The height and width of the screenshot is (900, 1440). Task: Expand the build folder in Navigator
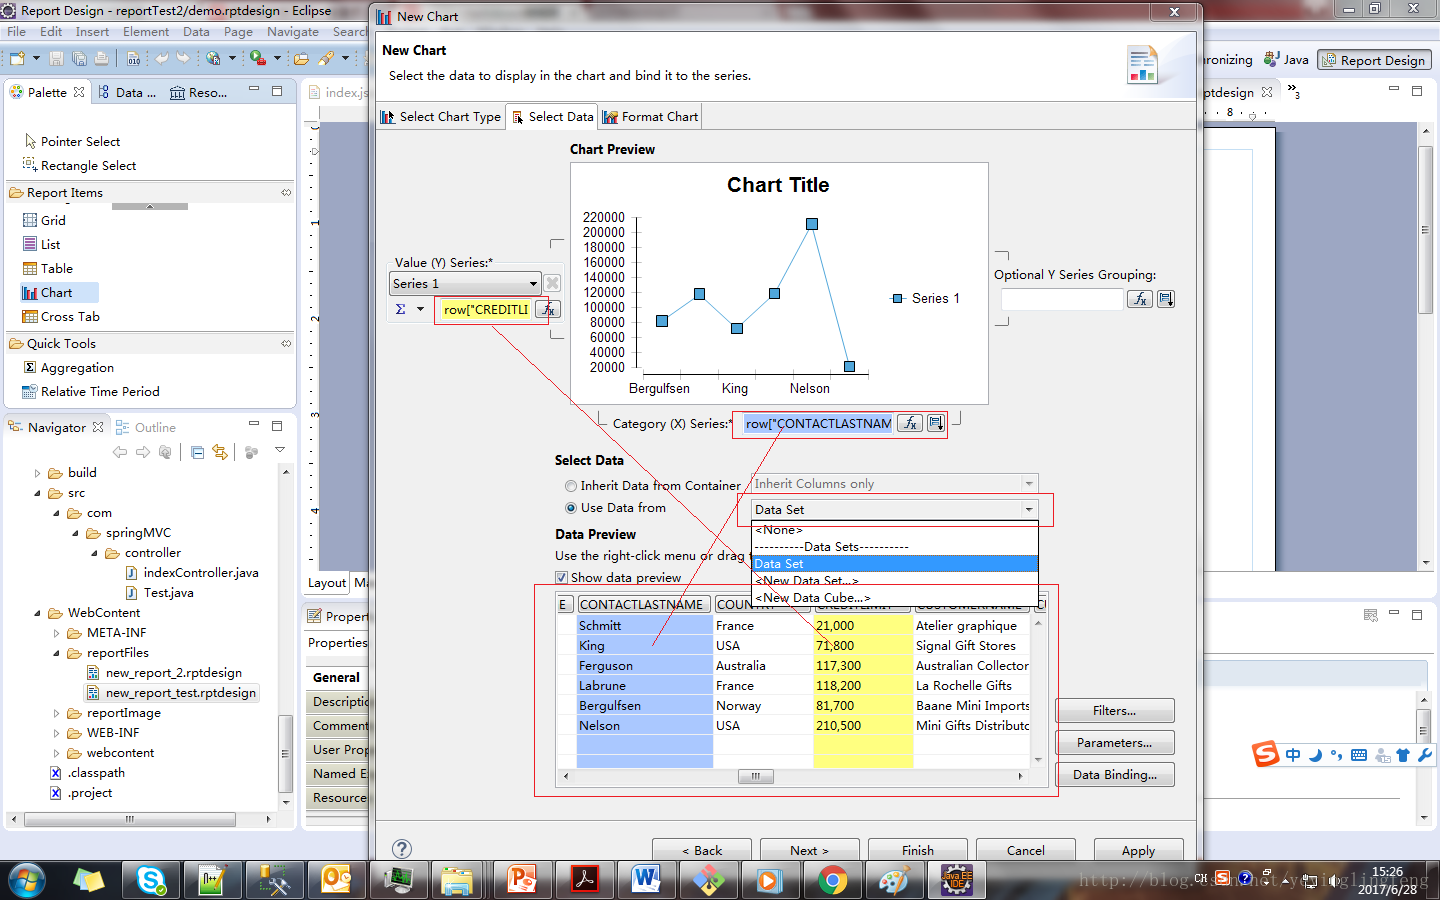pyautogui.click(x=37, y=473)
